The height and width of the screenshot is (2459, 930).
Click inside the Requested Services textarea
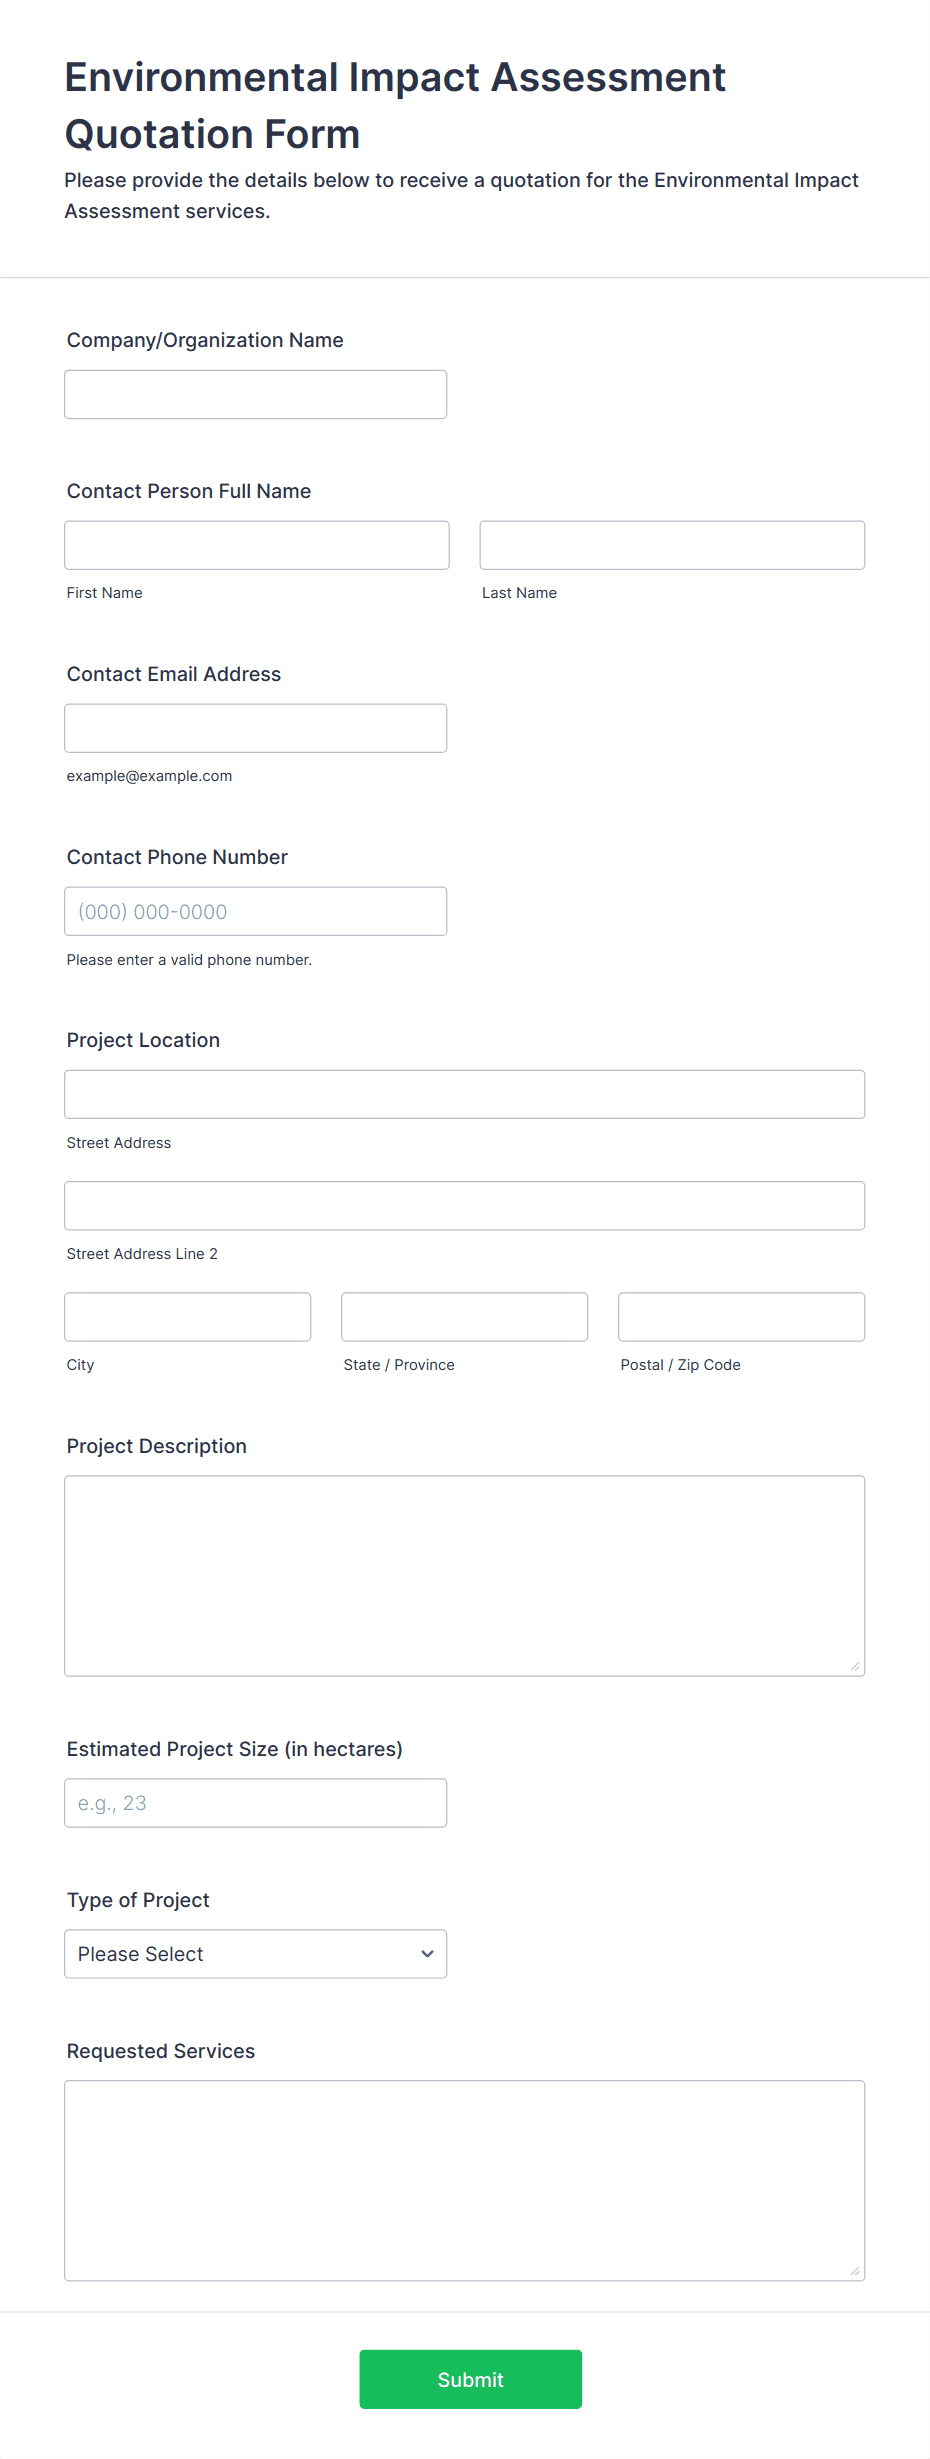(464, 2180)
